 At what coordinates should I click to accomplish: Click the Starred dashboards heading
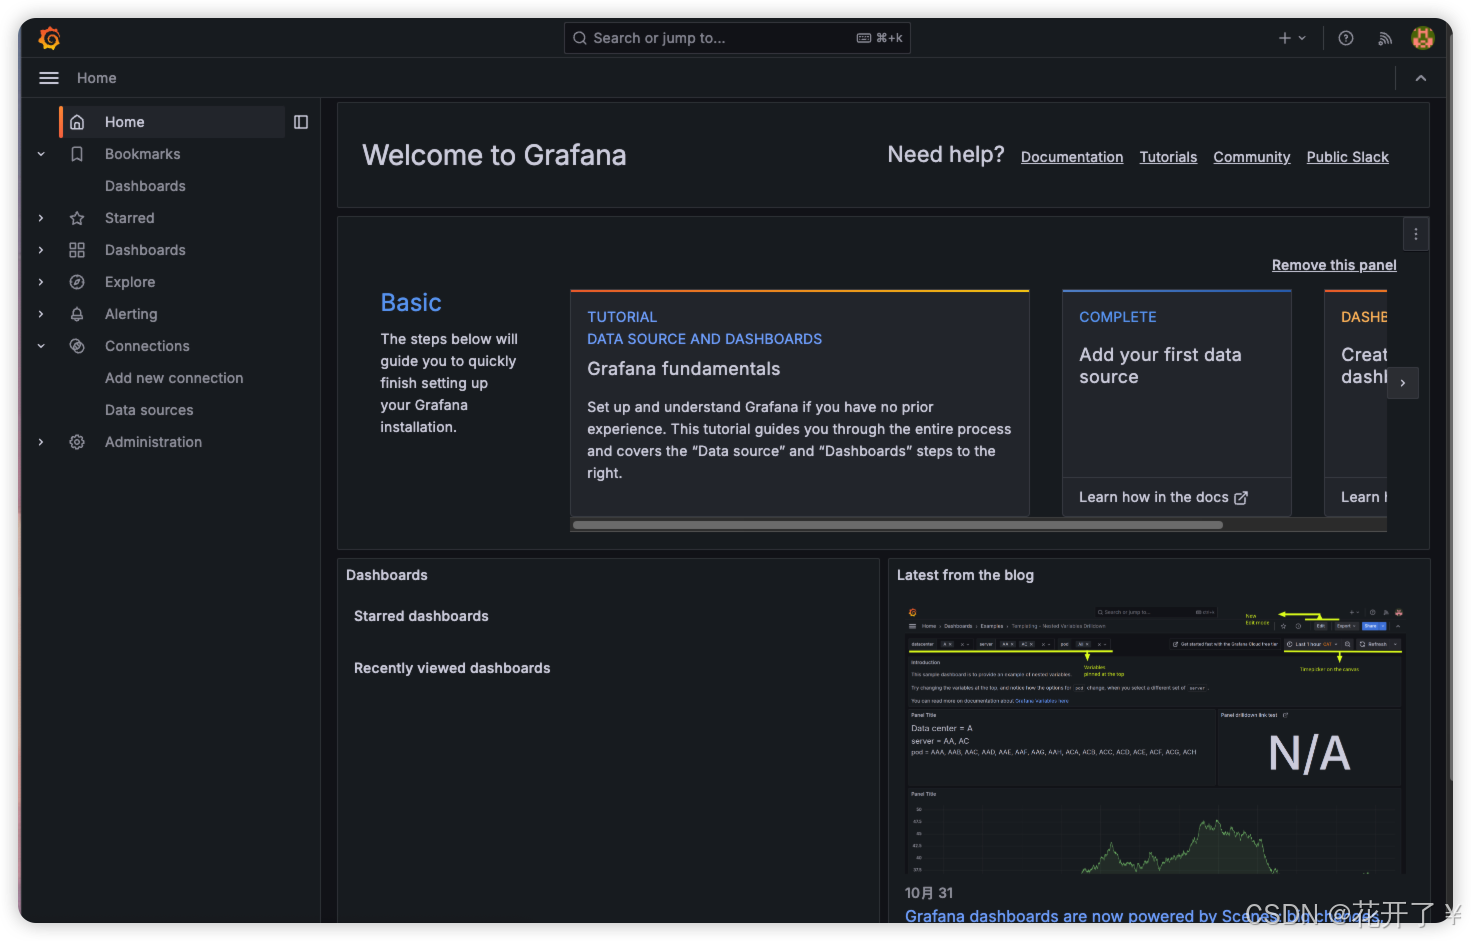[421, 616]
